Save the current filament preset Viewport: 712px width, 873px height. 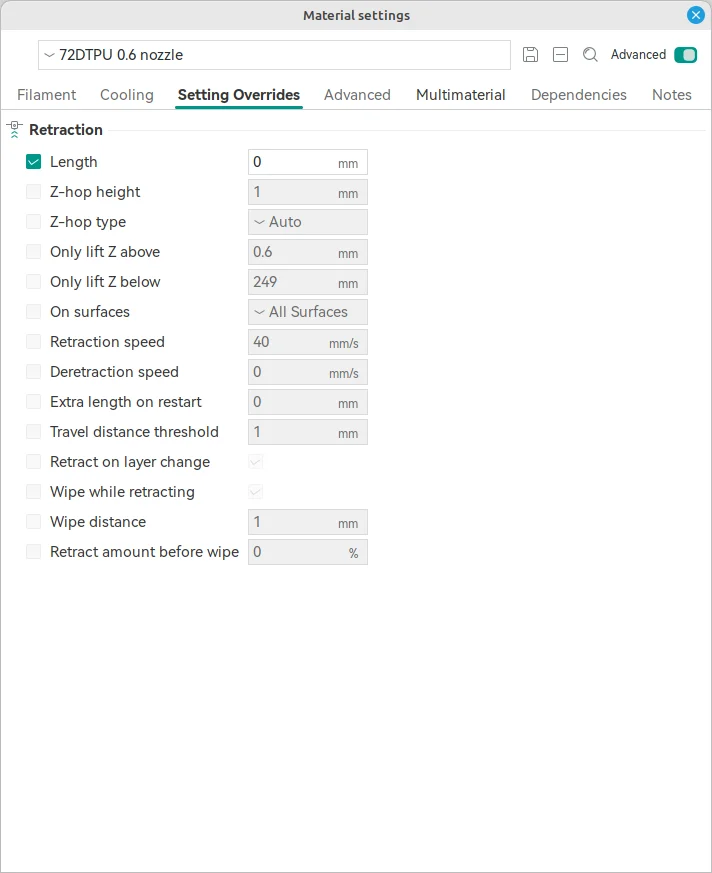(531, 55)
